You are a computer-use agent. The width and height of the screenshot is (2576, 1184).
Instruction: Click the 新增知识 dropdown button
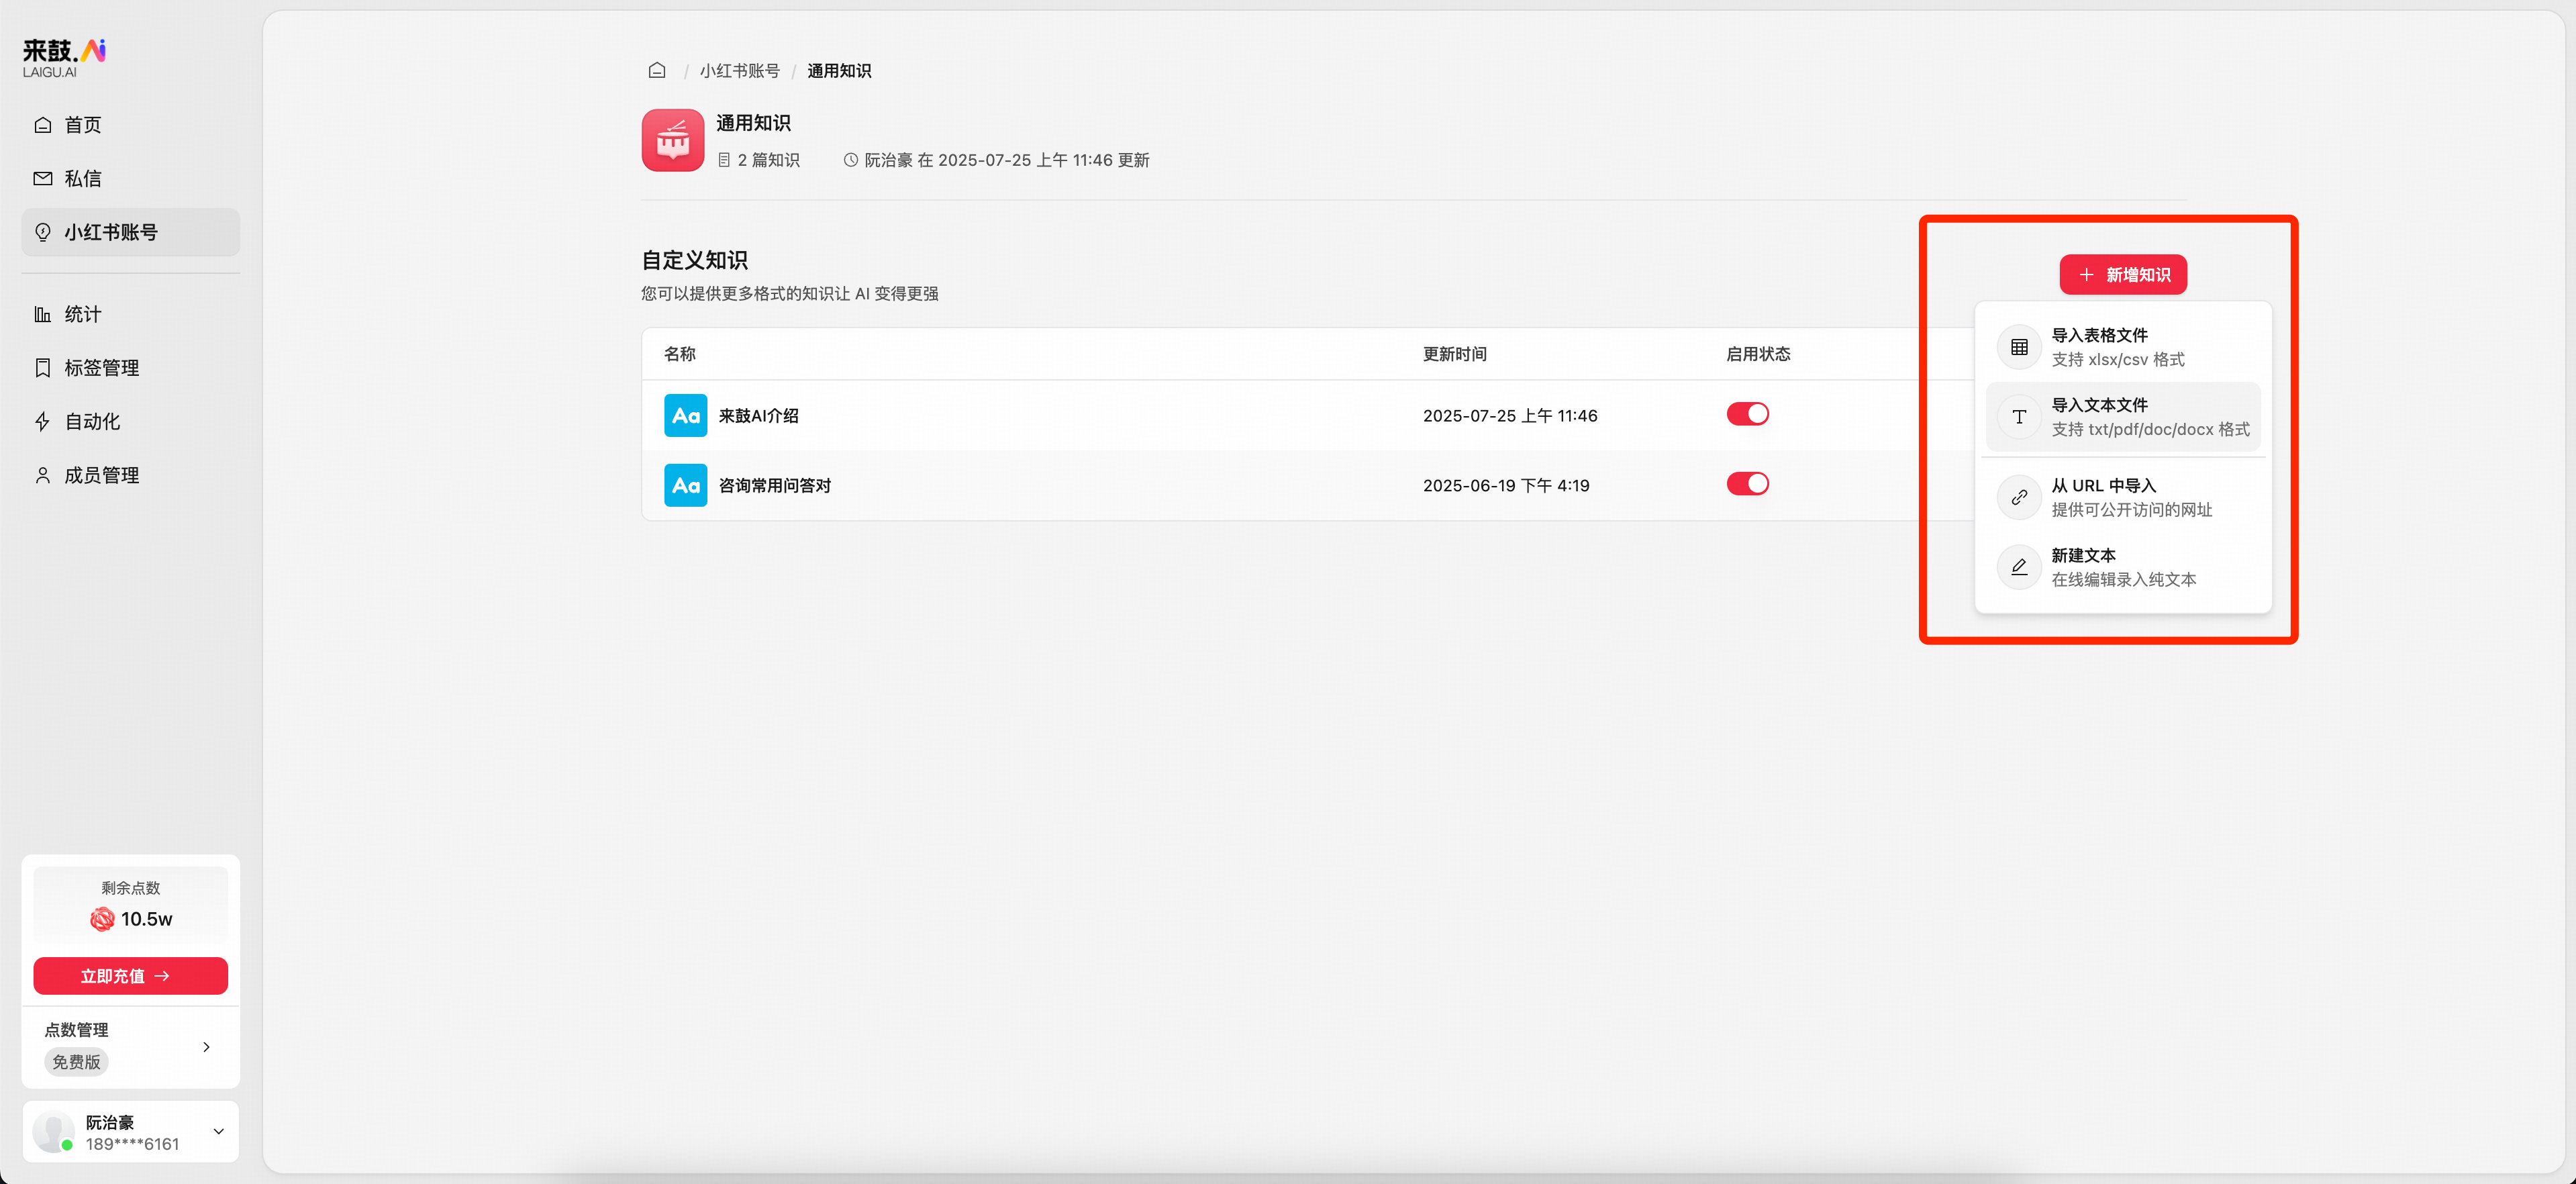point(2123,275)
